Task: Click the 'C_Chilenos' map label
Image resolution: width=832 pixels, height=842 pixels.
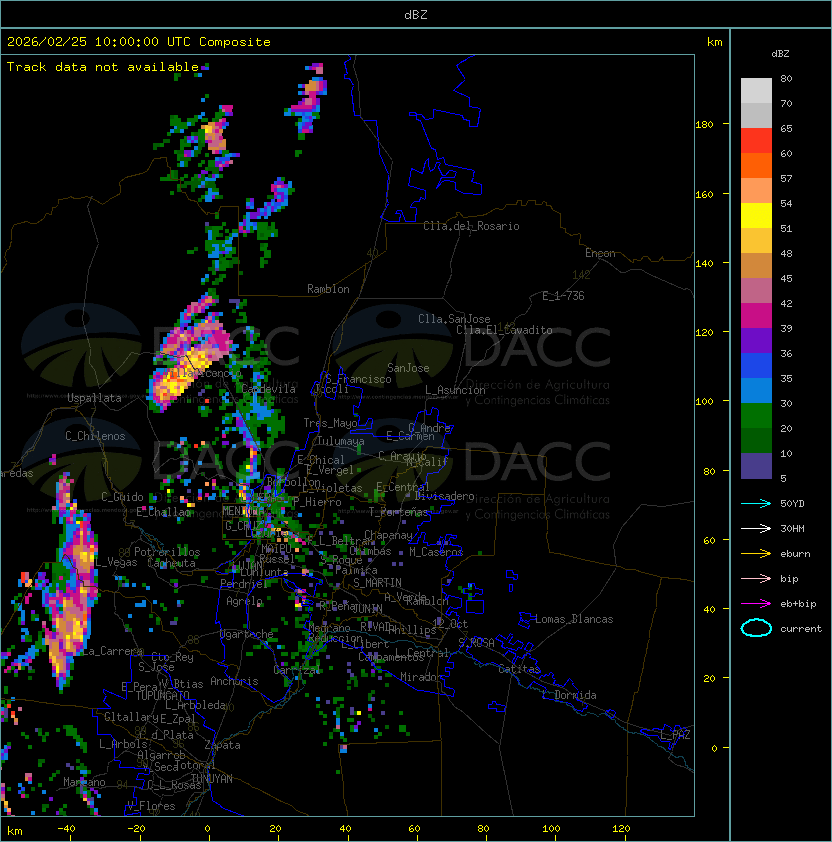Action: point(95,436)
